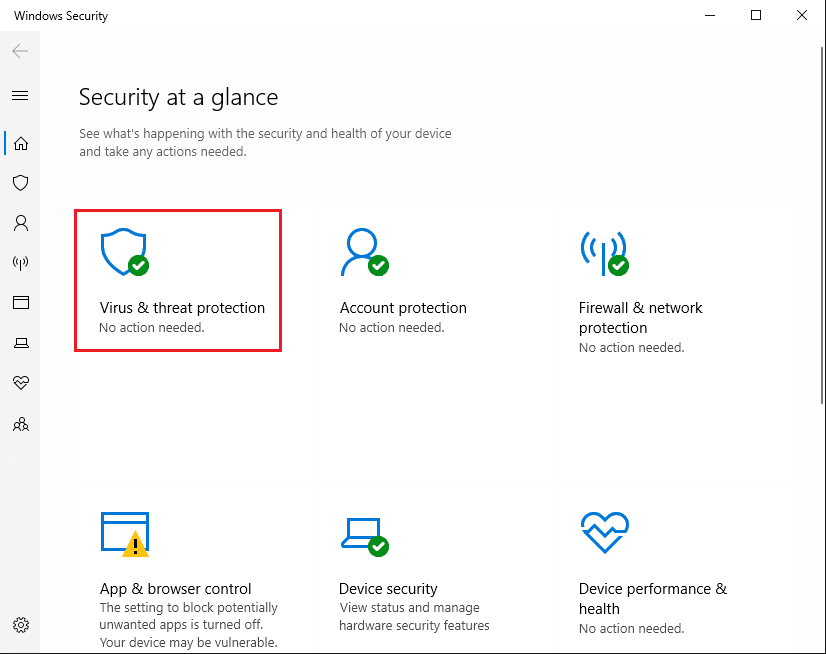Open Device performance & health heart icon
The width and height of the screenshot is (826, 654).
click(x=20, y=383)
